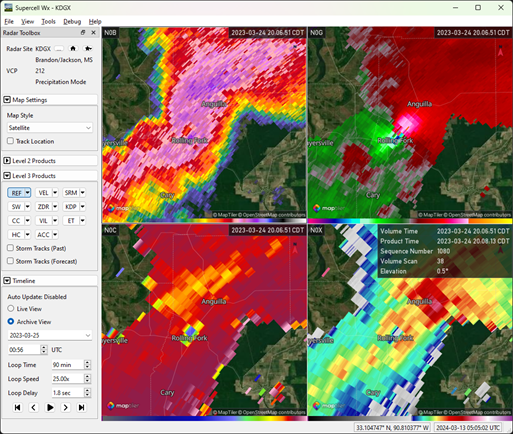Select the Live View radio button

[x=11, y=309]
